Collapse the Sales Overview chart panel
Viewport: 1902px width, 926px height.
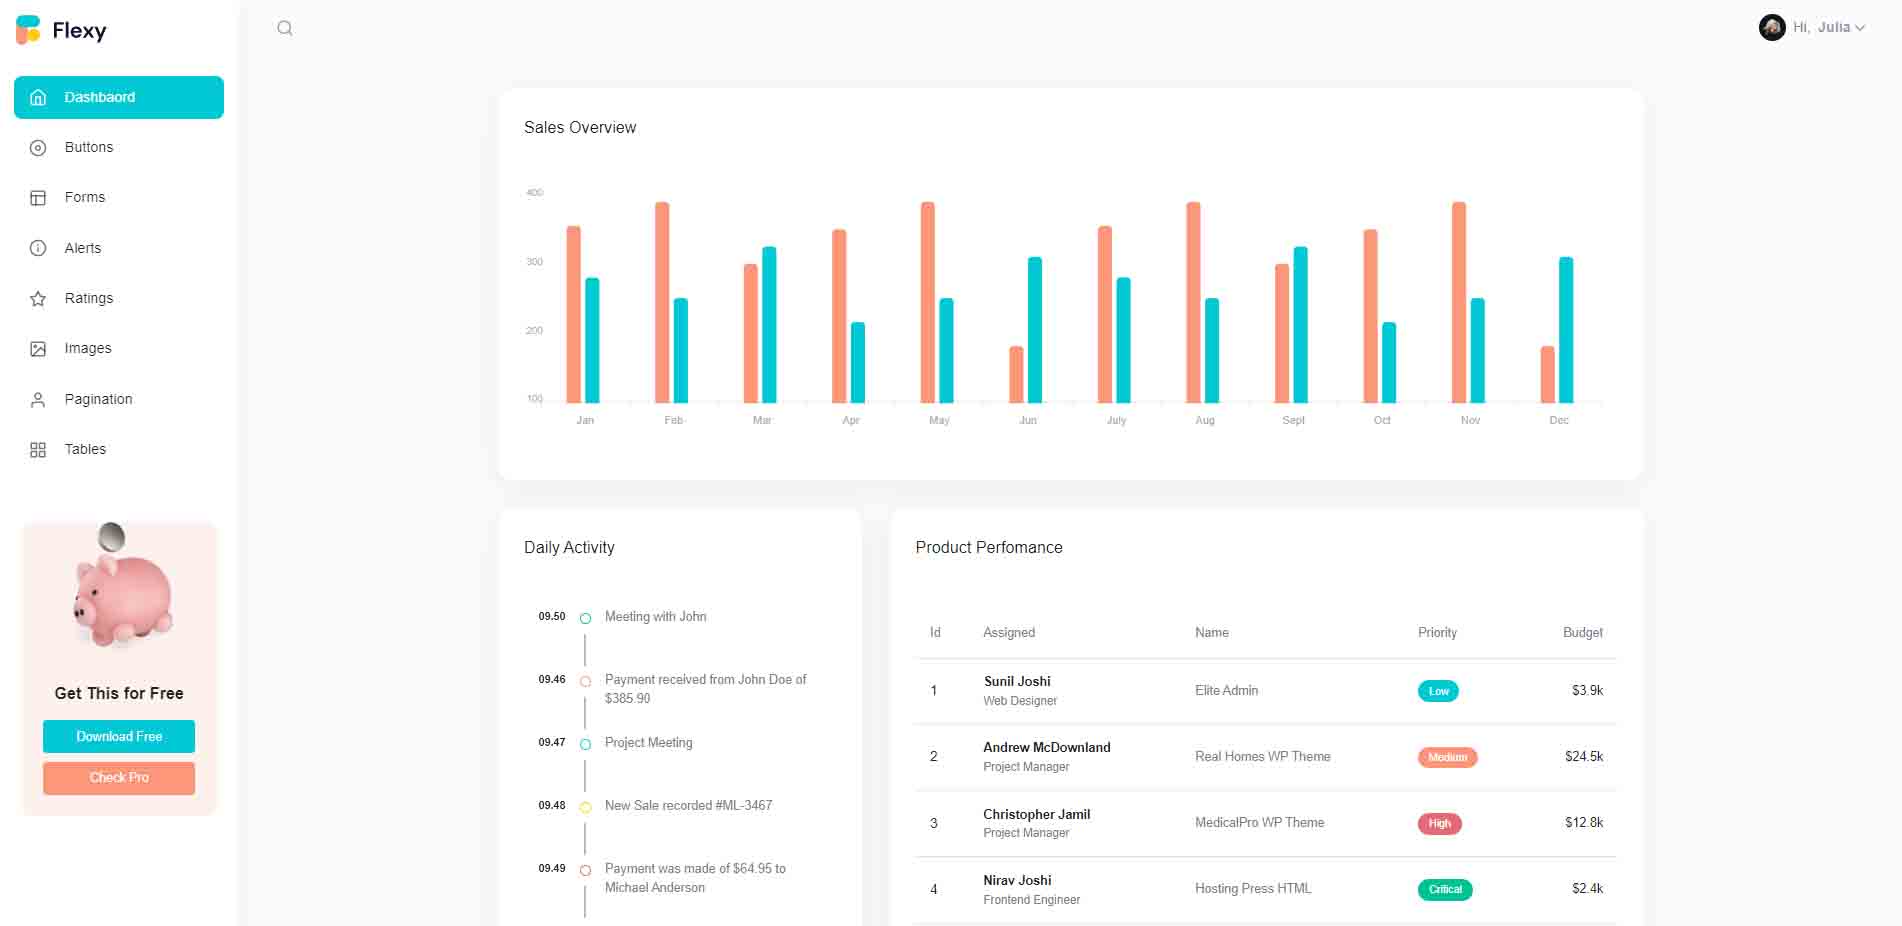tap(579, 127)
